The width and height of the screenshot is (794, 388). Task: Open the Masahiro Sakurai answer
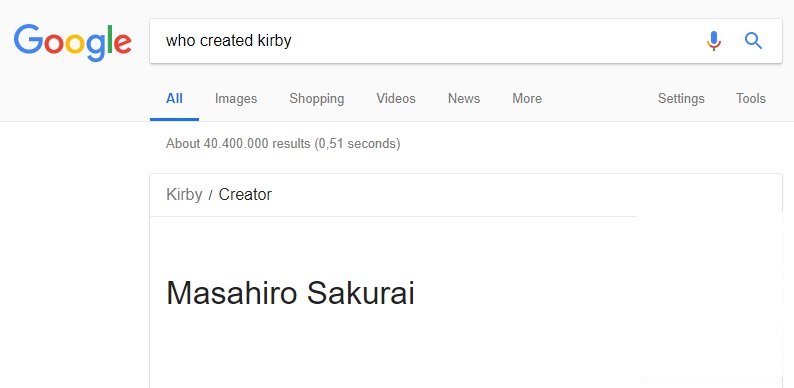tap(290, 293)
